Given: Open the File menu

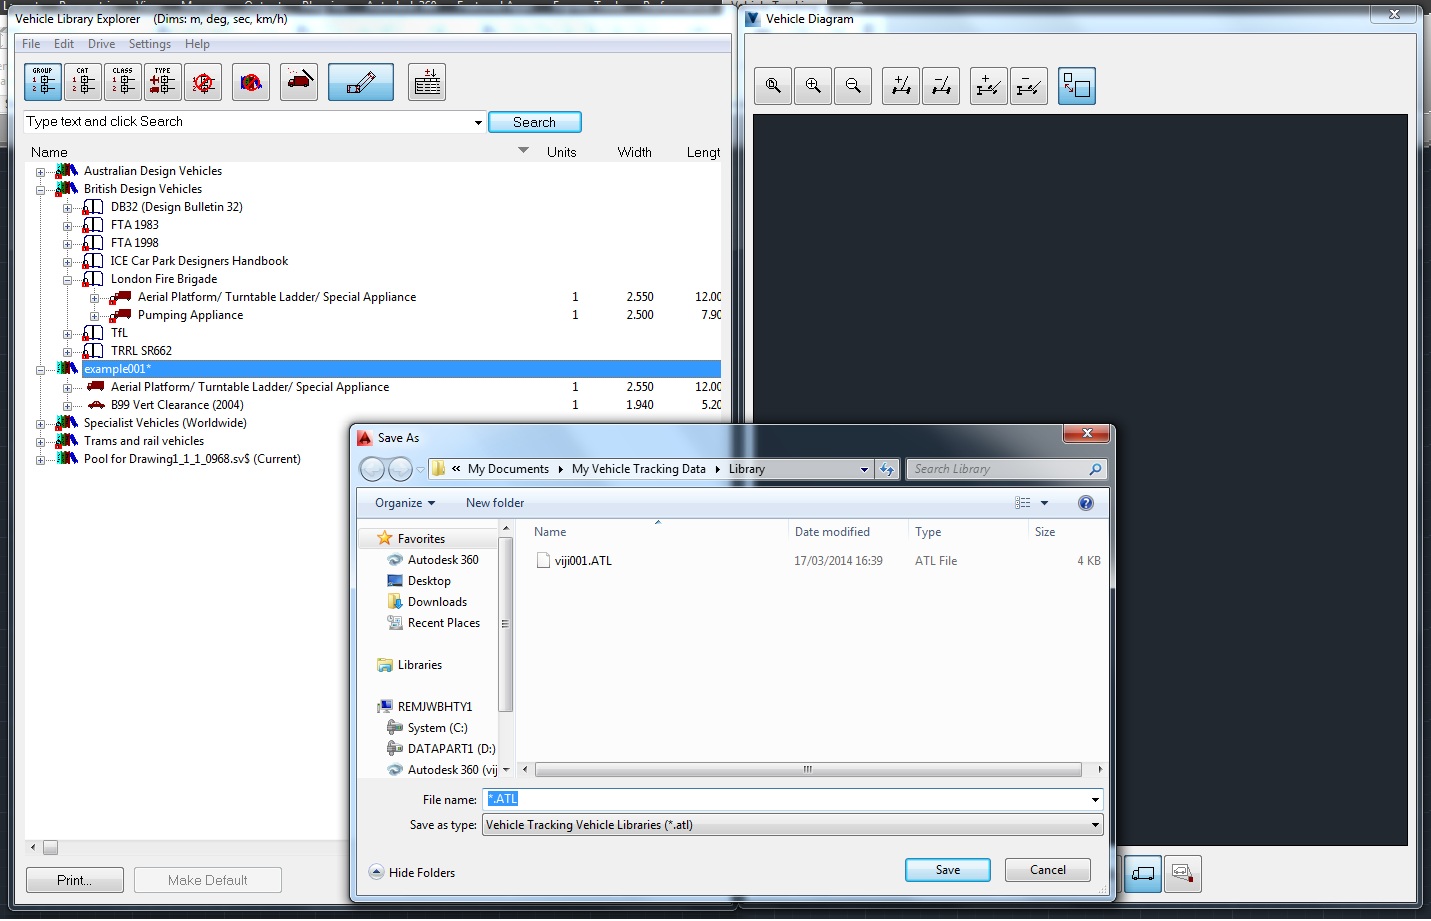Looking at the screenshot, I should (31, 44).
